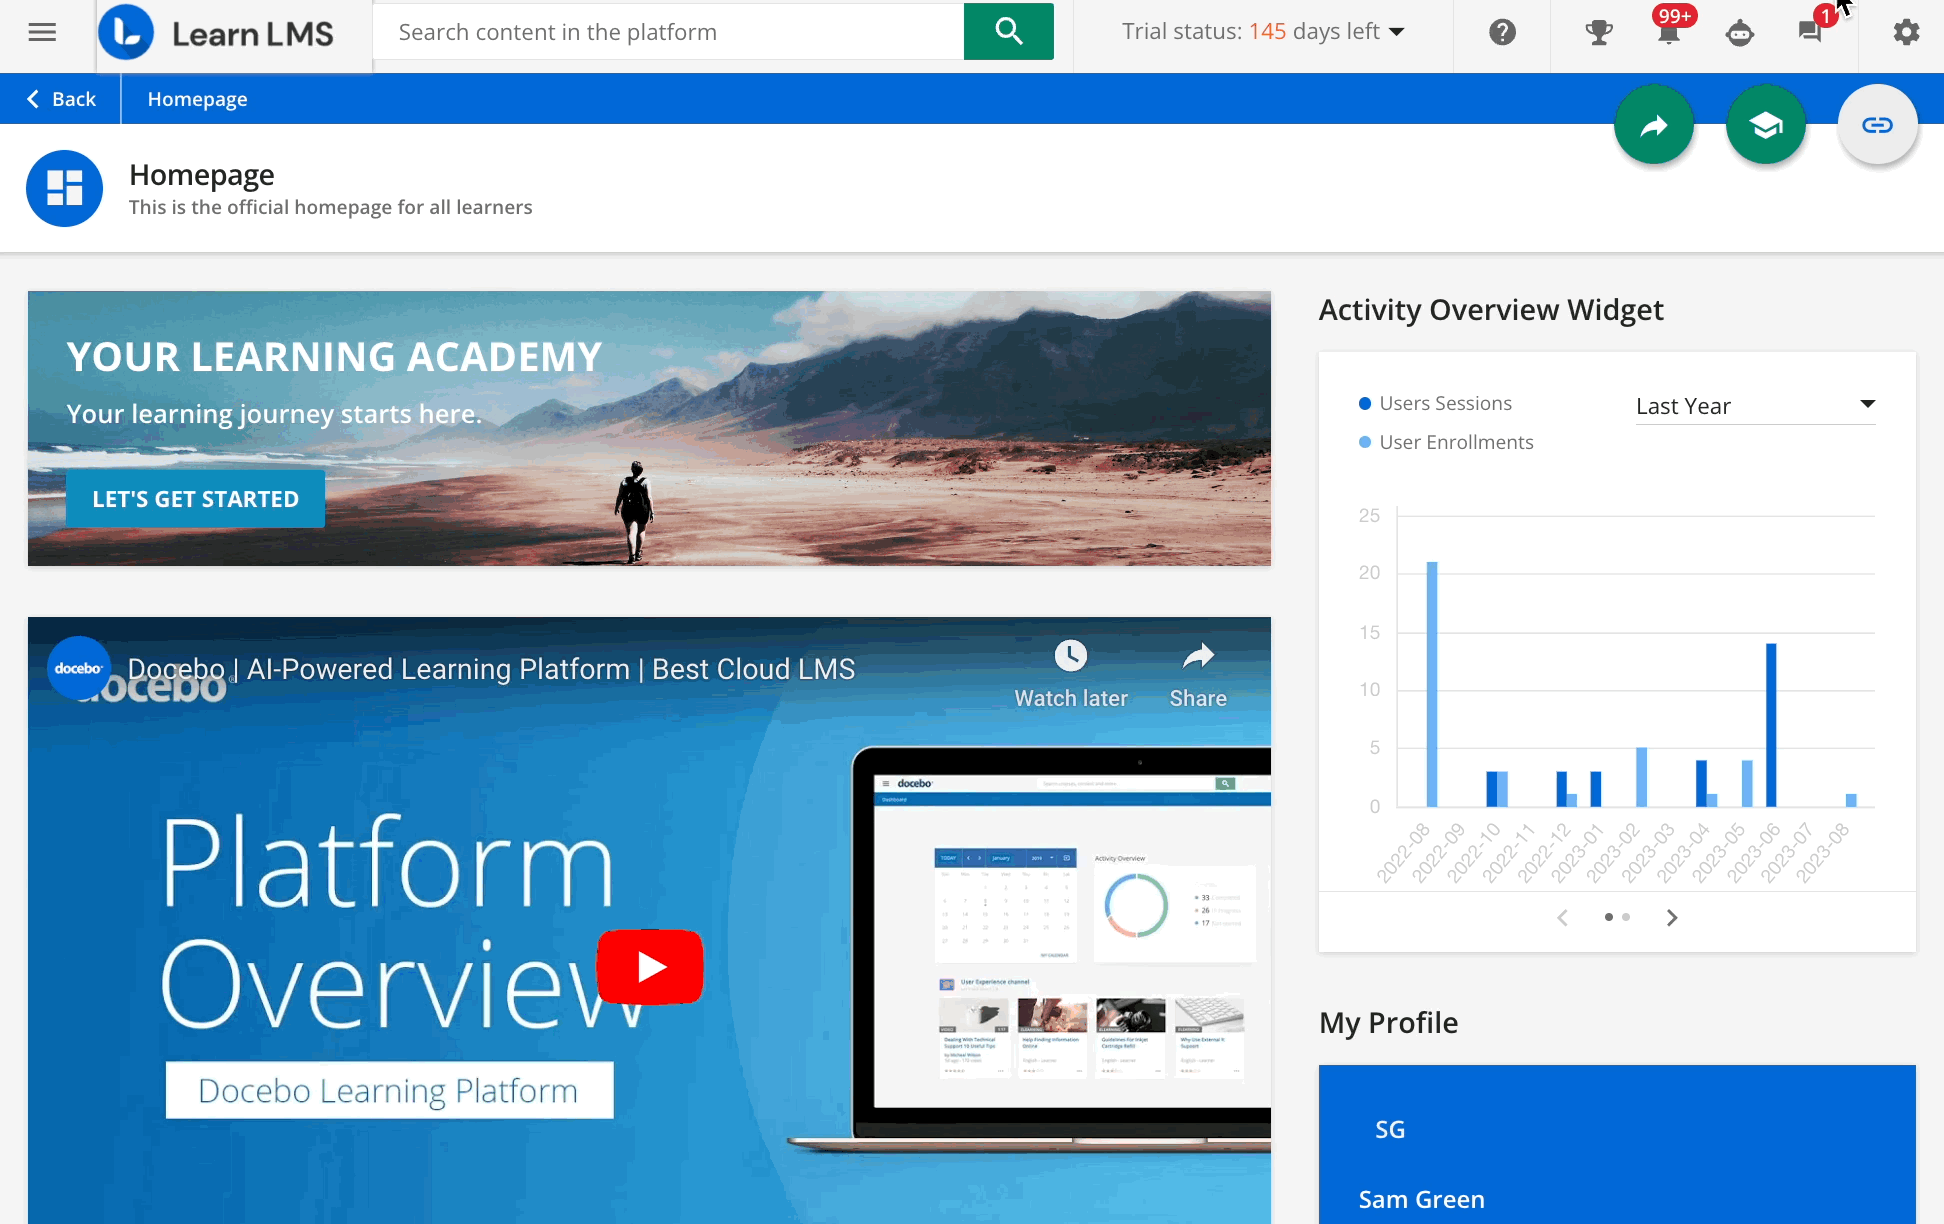Open the virtual coach robot icon

1740,32
